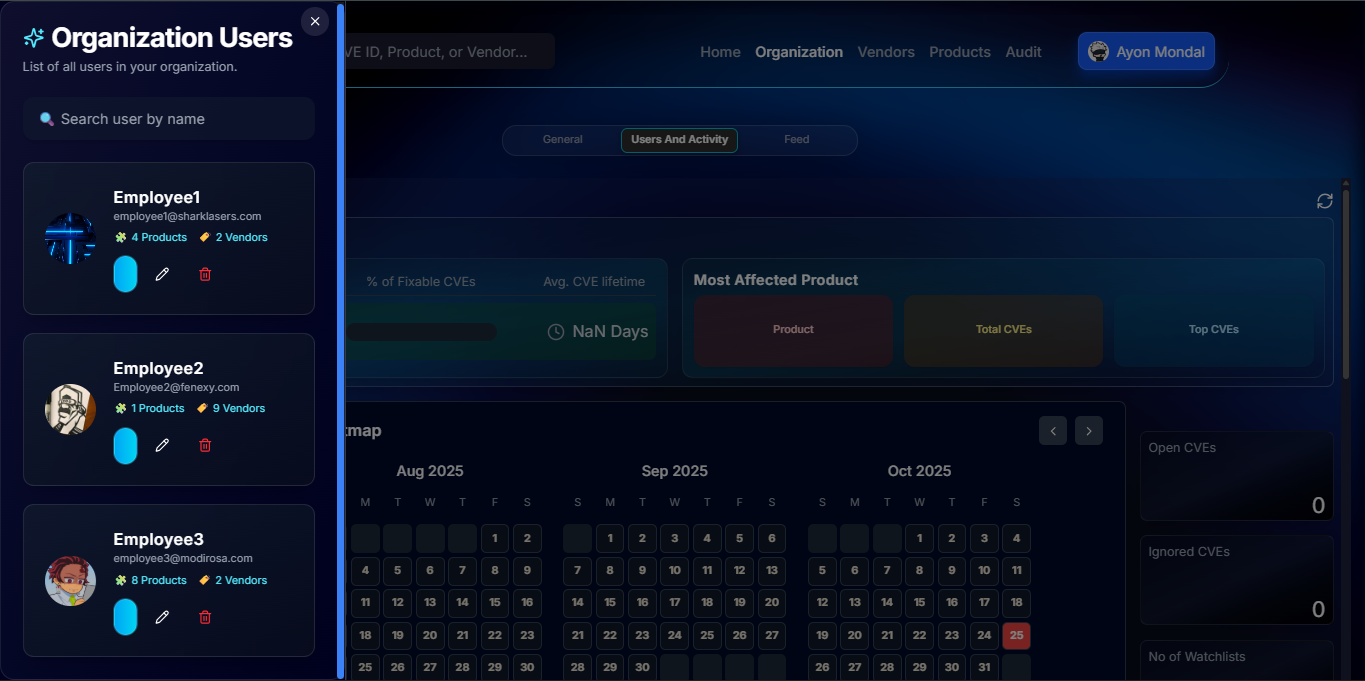
Task: Close the Organization Users panel
Action: tap(315, 22)
